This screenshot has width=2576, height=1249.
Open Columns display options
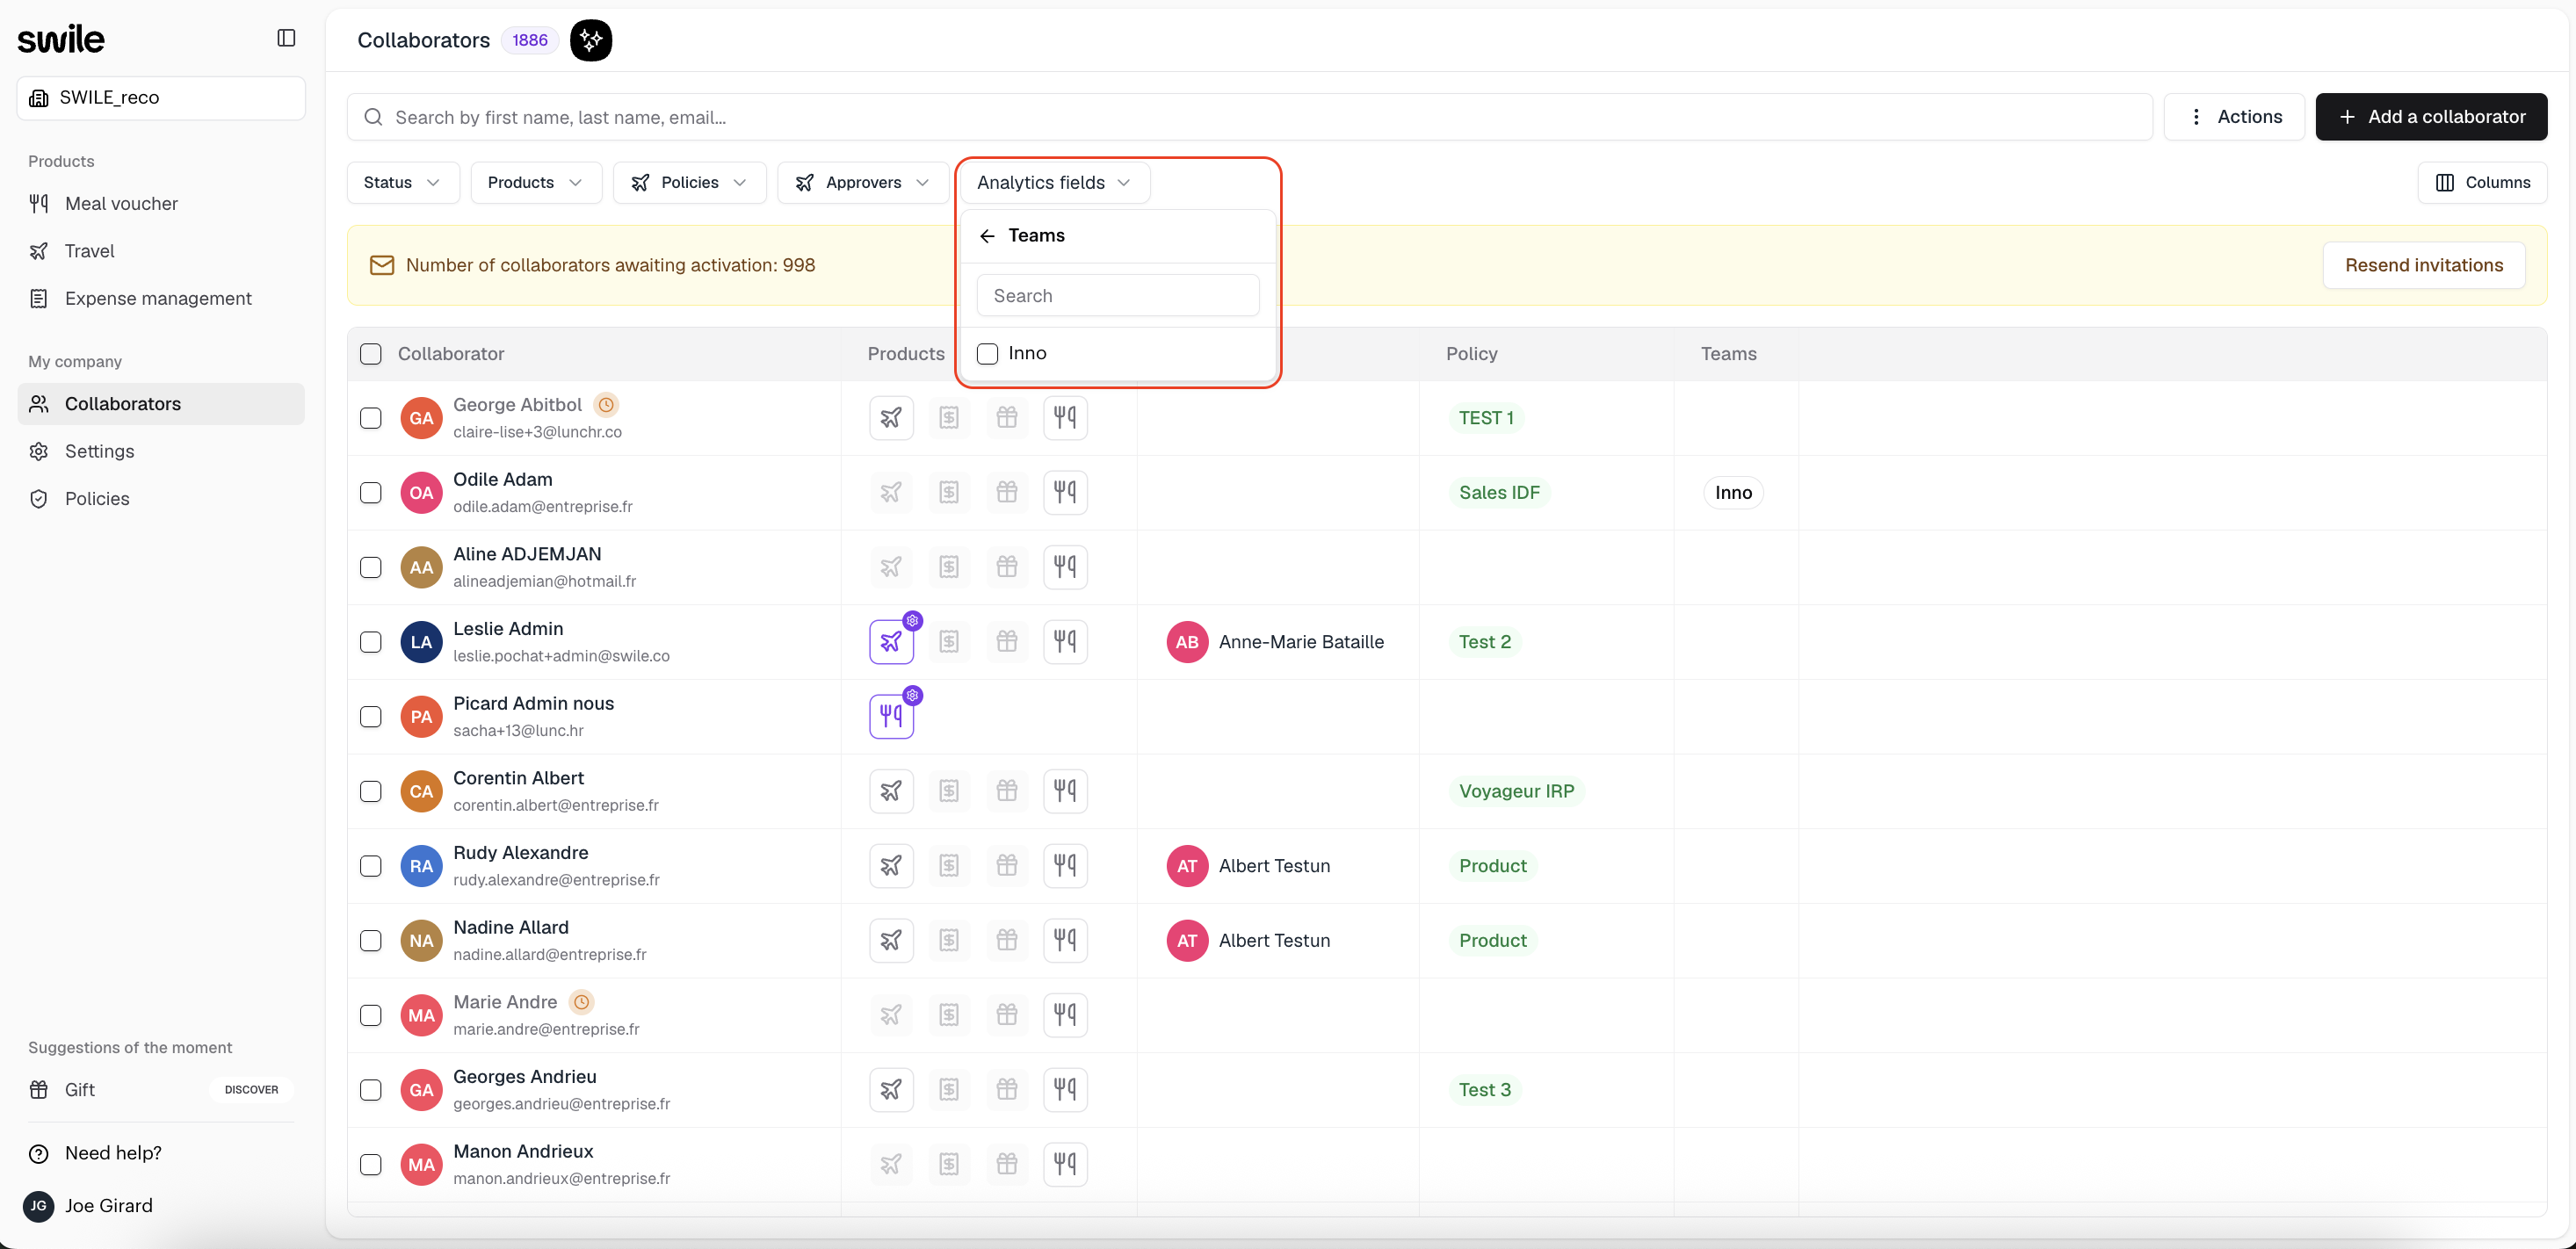tap(2482, 183)
